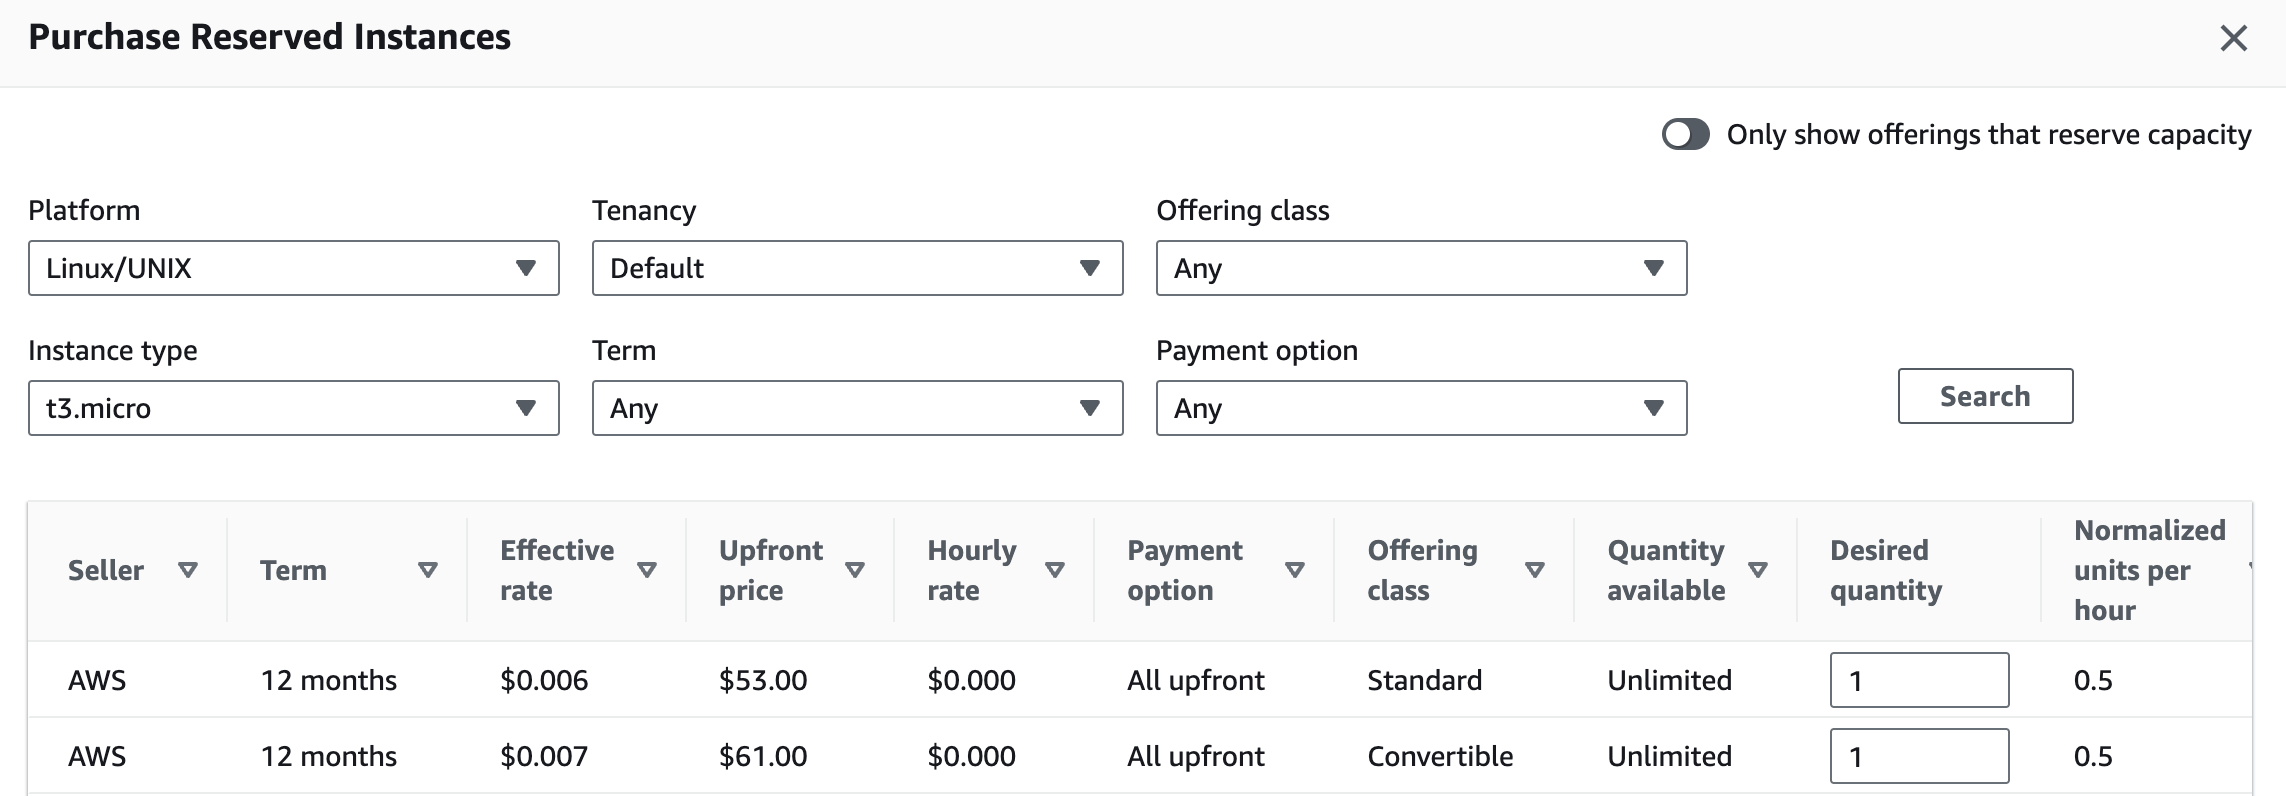Viewport: 2286px width, 796px height.
Task: Click Quantity available sort icon
Action: click(x=1757, y=570)
